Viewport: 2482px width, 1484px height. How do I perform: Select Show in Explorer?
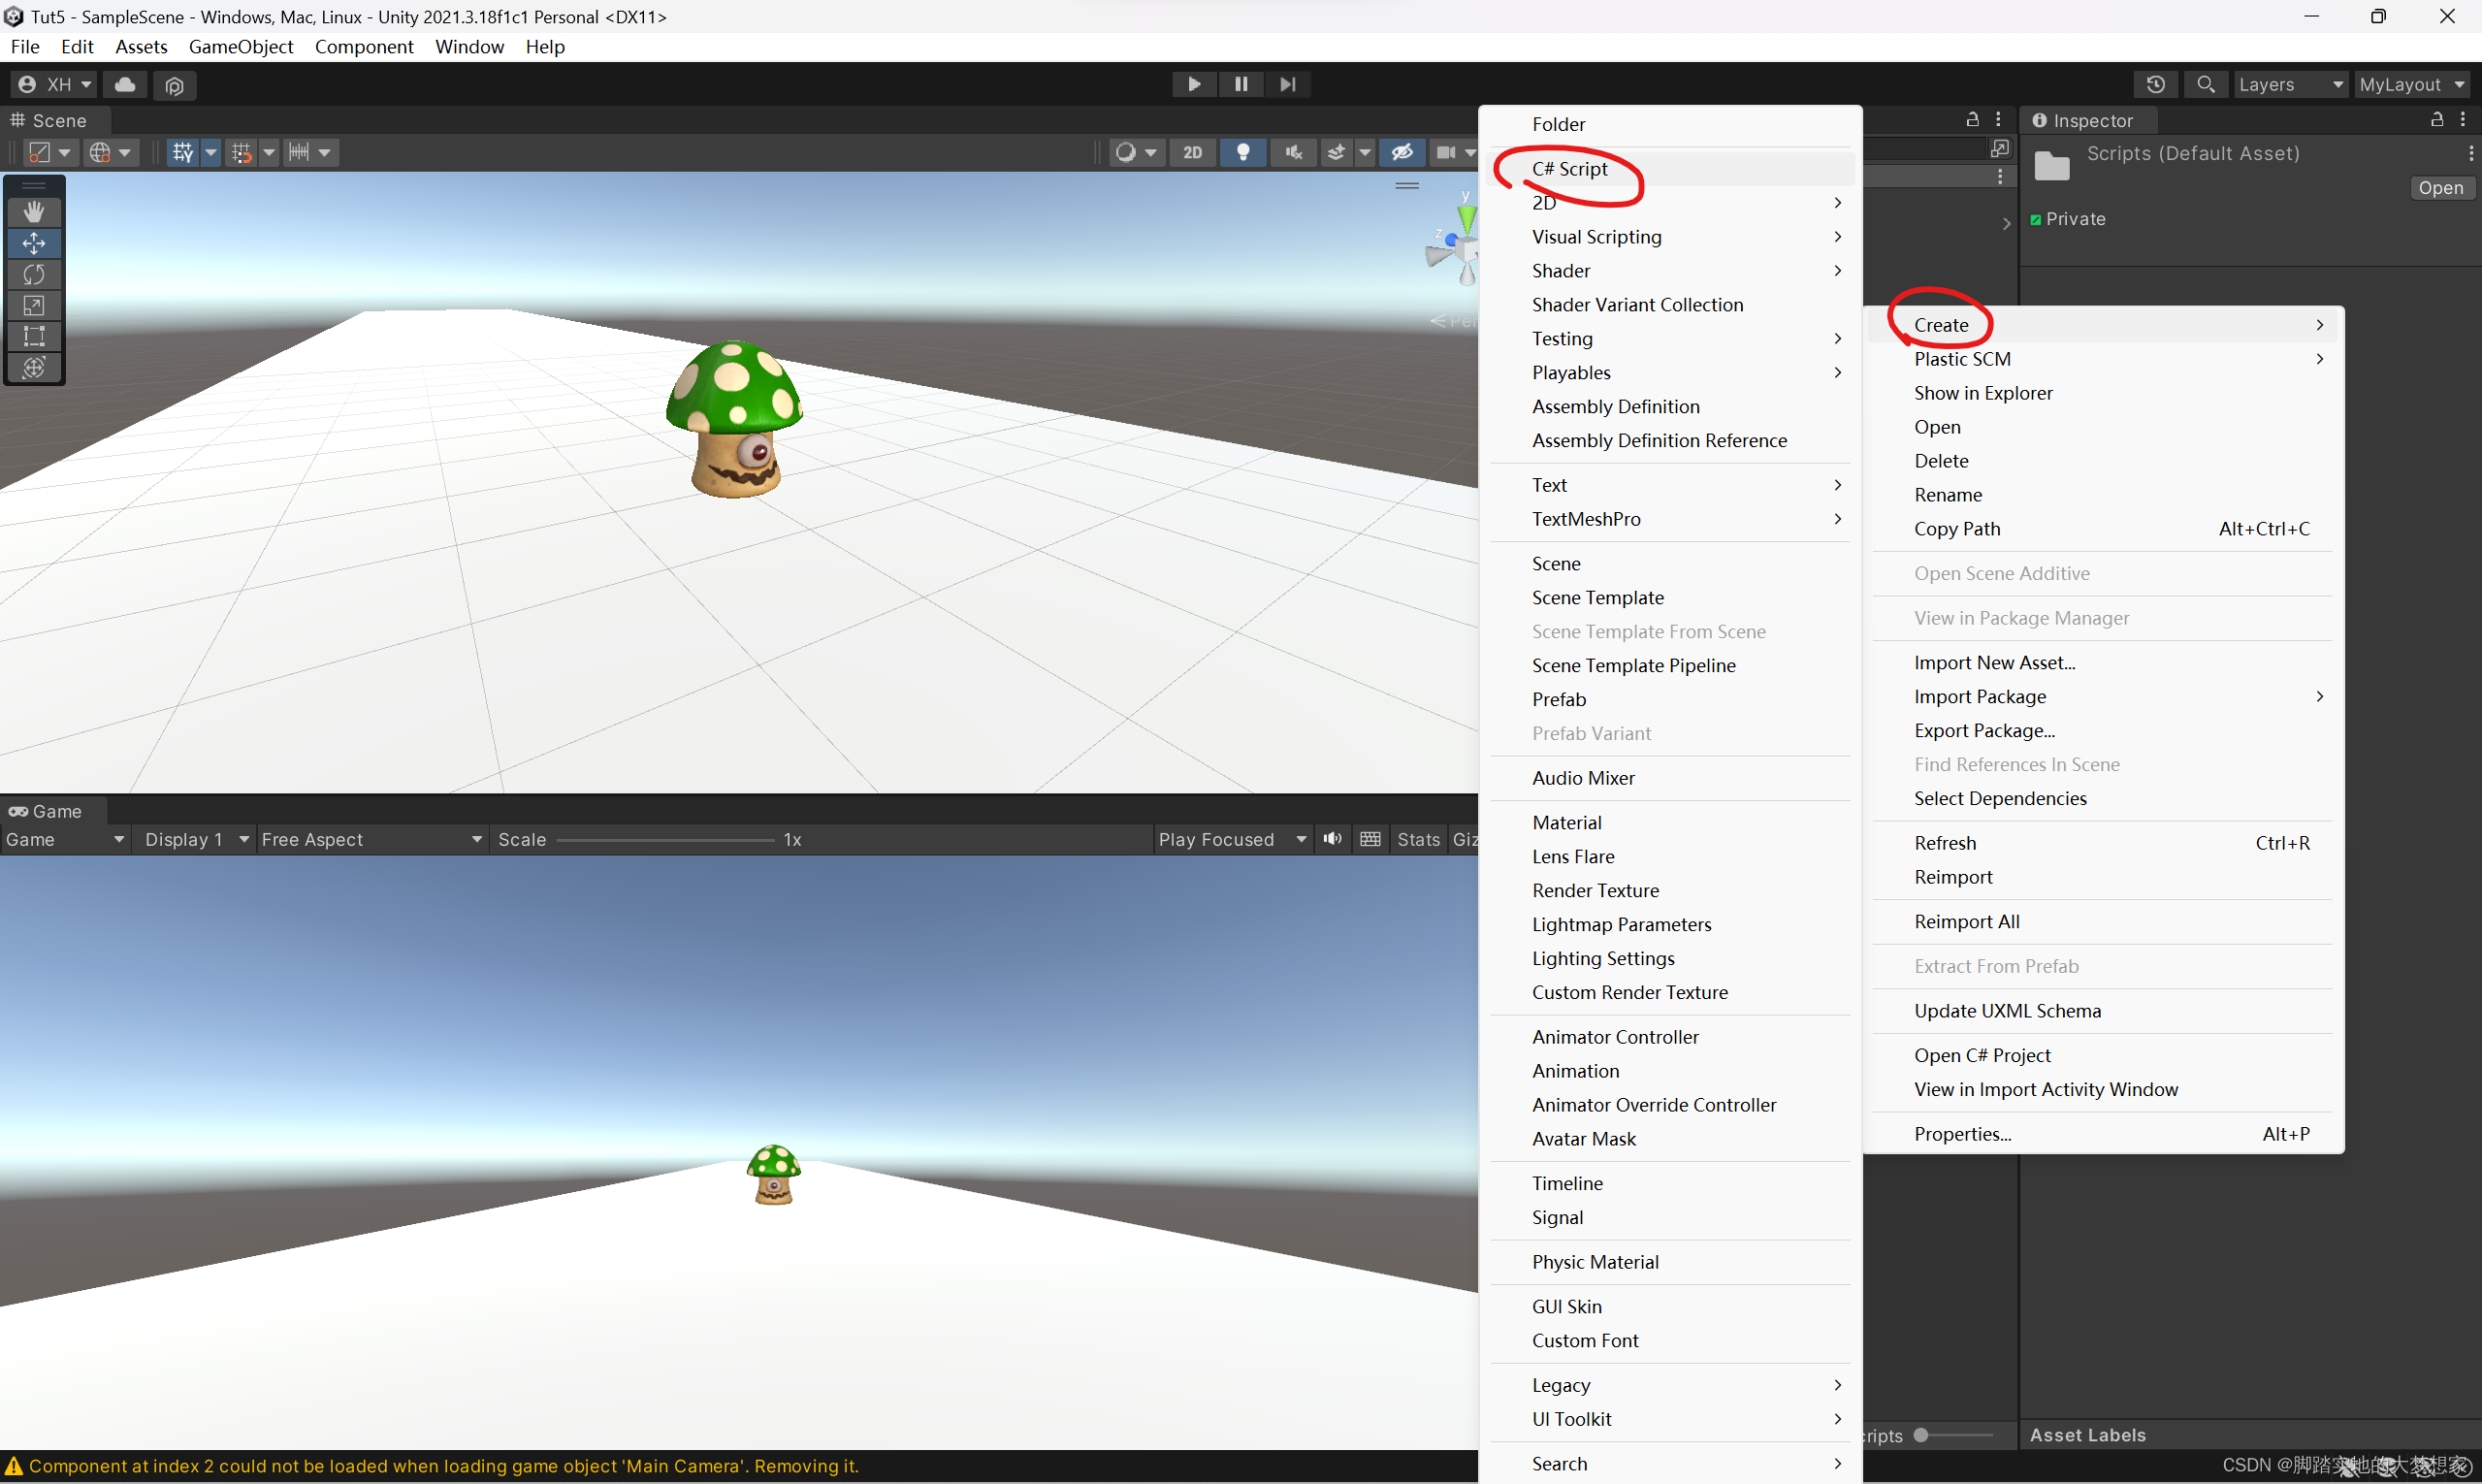click(2104, 393)
